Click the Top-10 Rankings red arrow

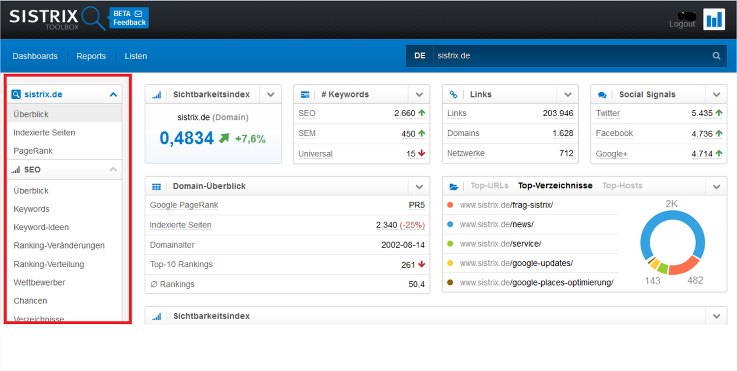click(x=421, y=264)
